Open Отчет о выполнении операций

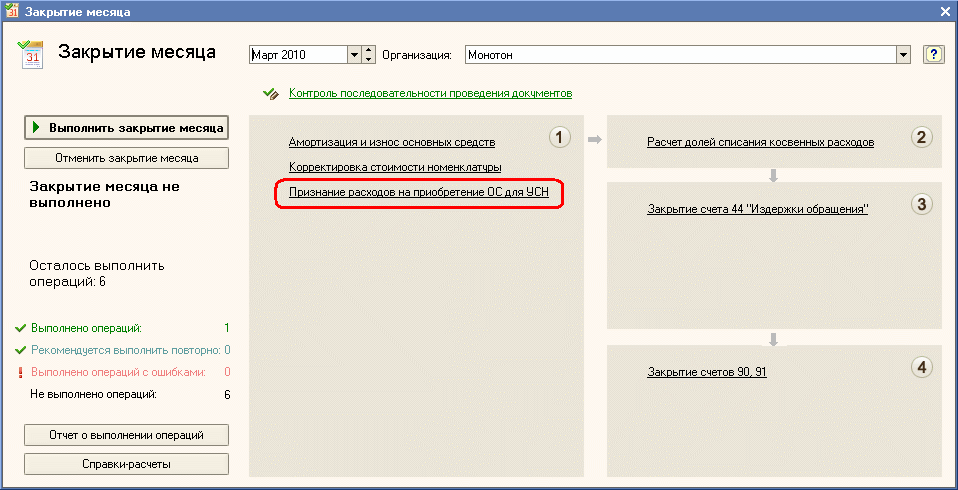tap(126, 436)
